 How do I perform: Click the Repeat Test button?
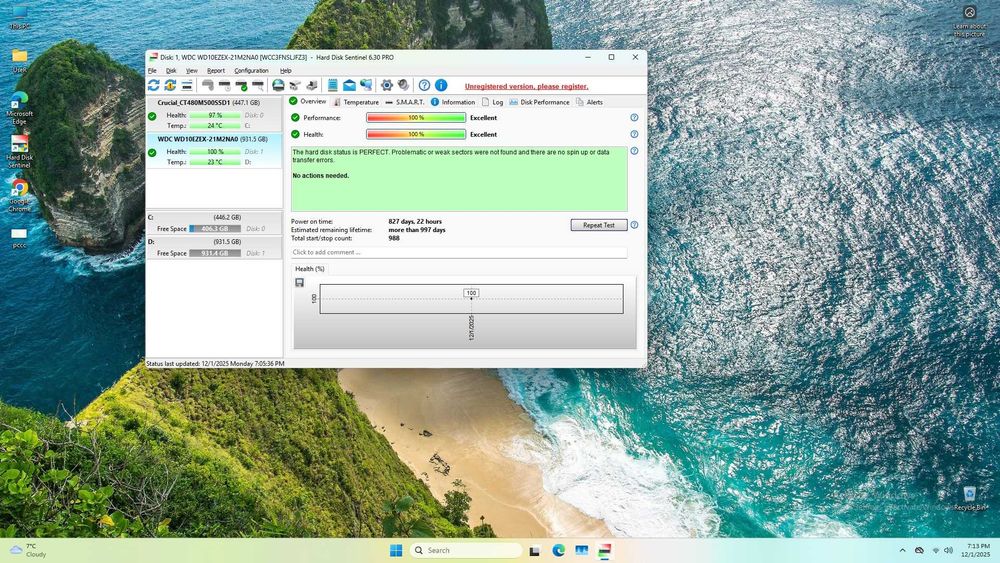tap(599, 225)
